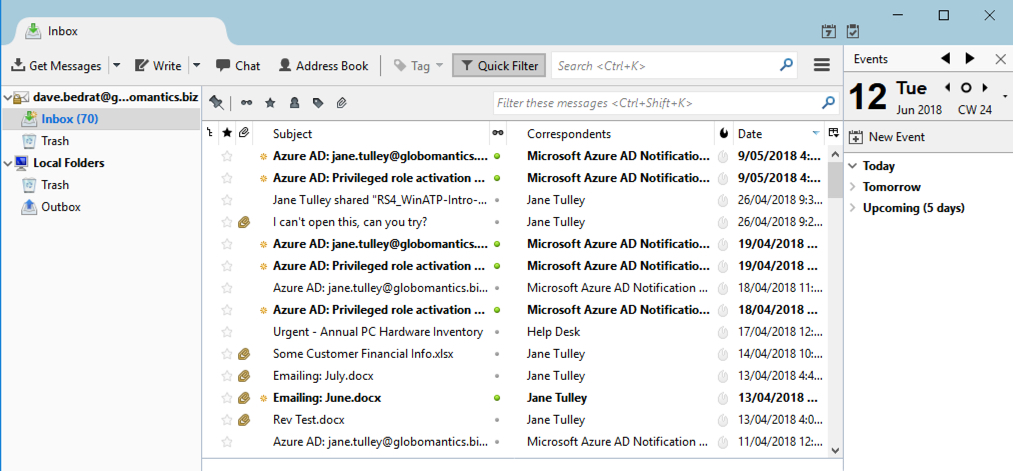Sort by thread column icon
The image size is (1013, 471).
(209, 133)
